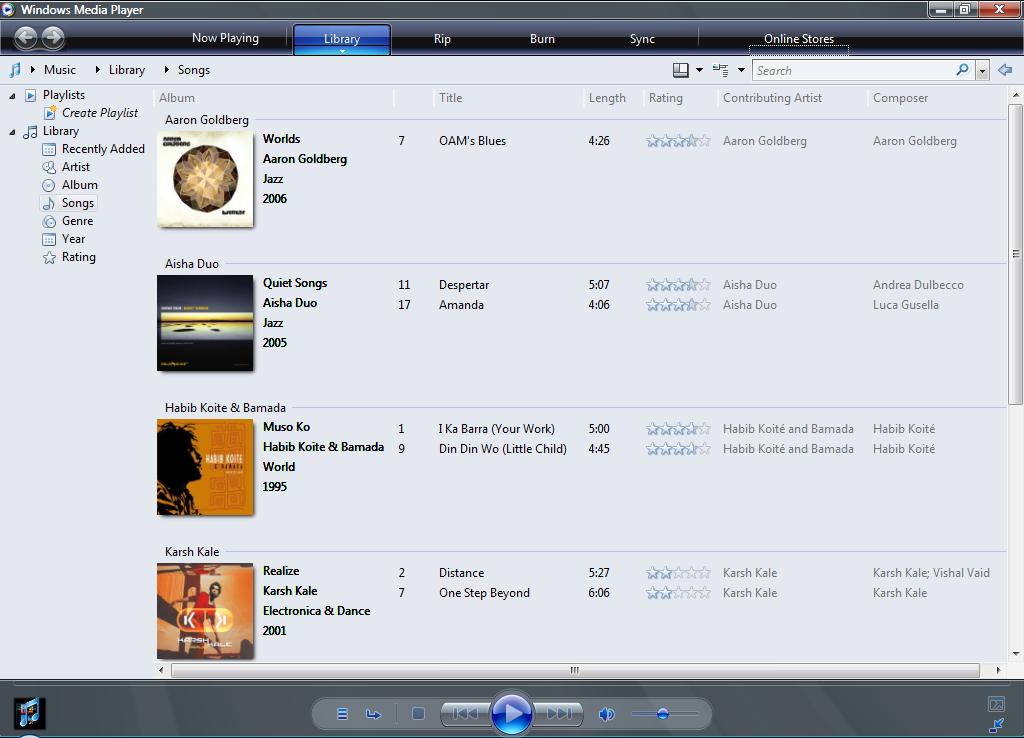The width and height of the screenshot is (1024, 738).
Task: Click the Year calendar icon in sidebar
Action: pos(49,239)
